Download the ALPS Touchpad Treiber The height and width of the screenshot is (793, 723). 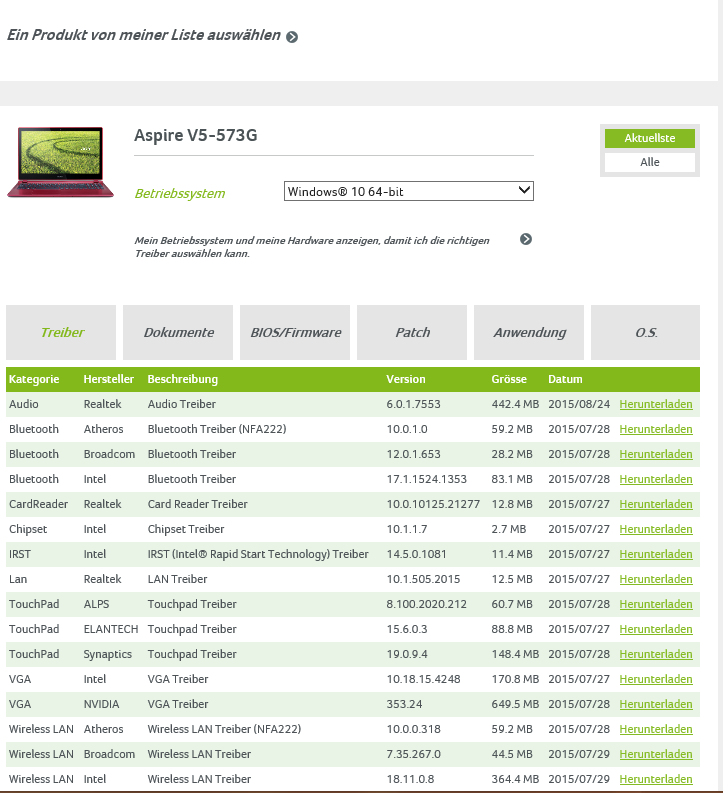point(656,604)
